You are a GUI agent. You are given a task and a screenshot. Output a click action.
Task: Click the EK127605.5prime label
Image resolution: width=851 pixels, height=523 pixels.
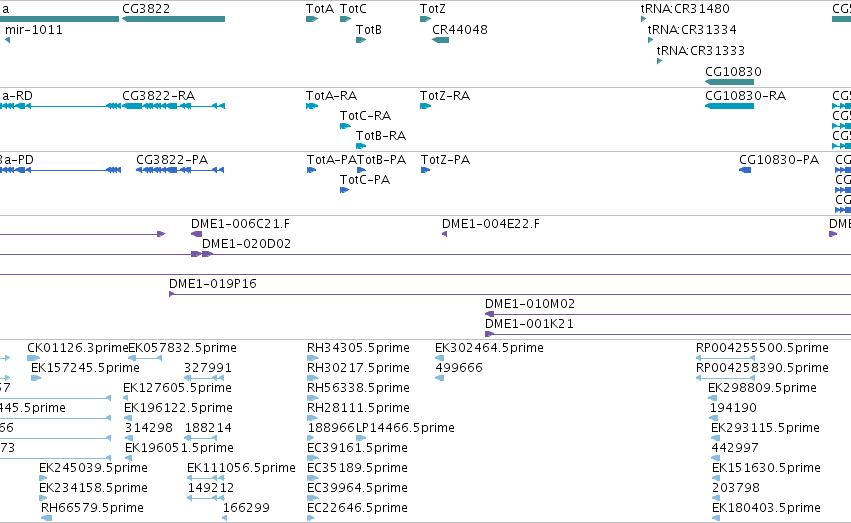(x=177, y=388)
